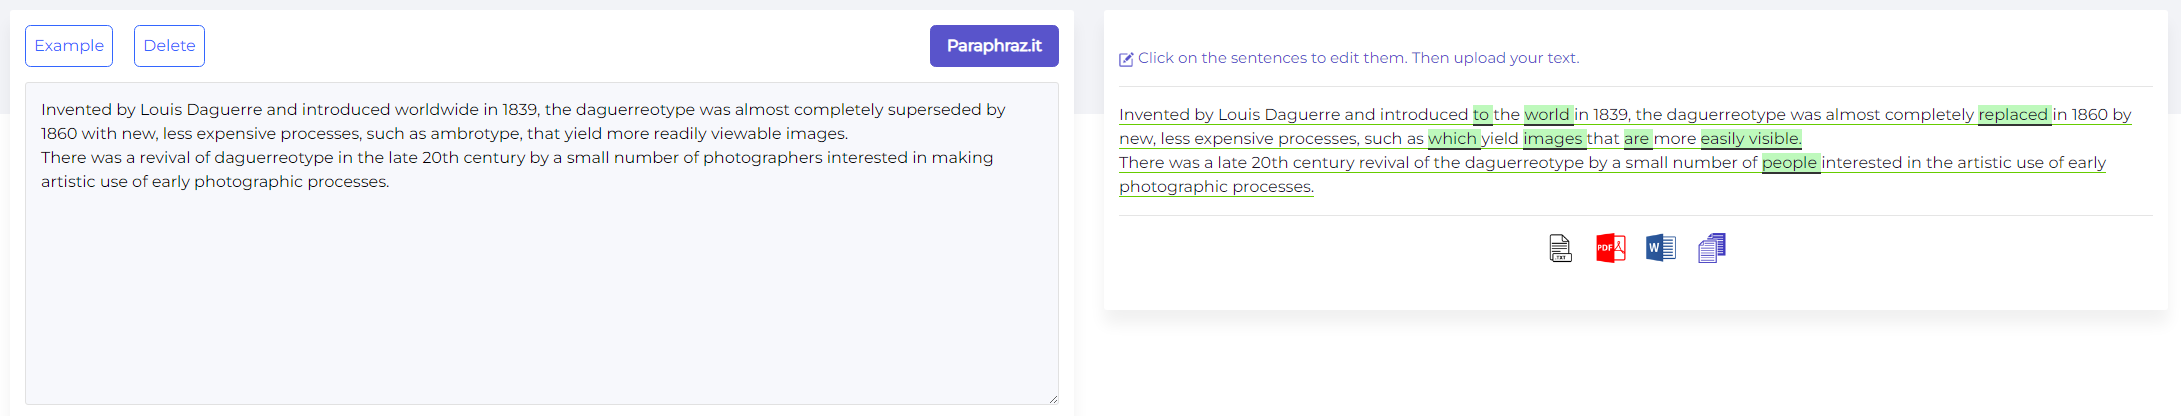Click highlighted "to" after "introduced" in output
This screenshot has height=416, width=2181.
coord(1481,115)
